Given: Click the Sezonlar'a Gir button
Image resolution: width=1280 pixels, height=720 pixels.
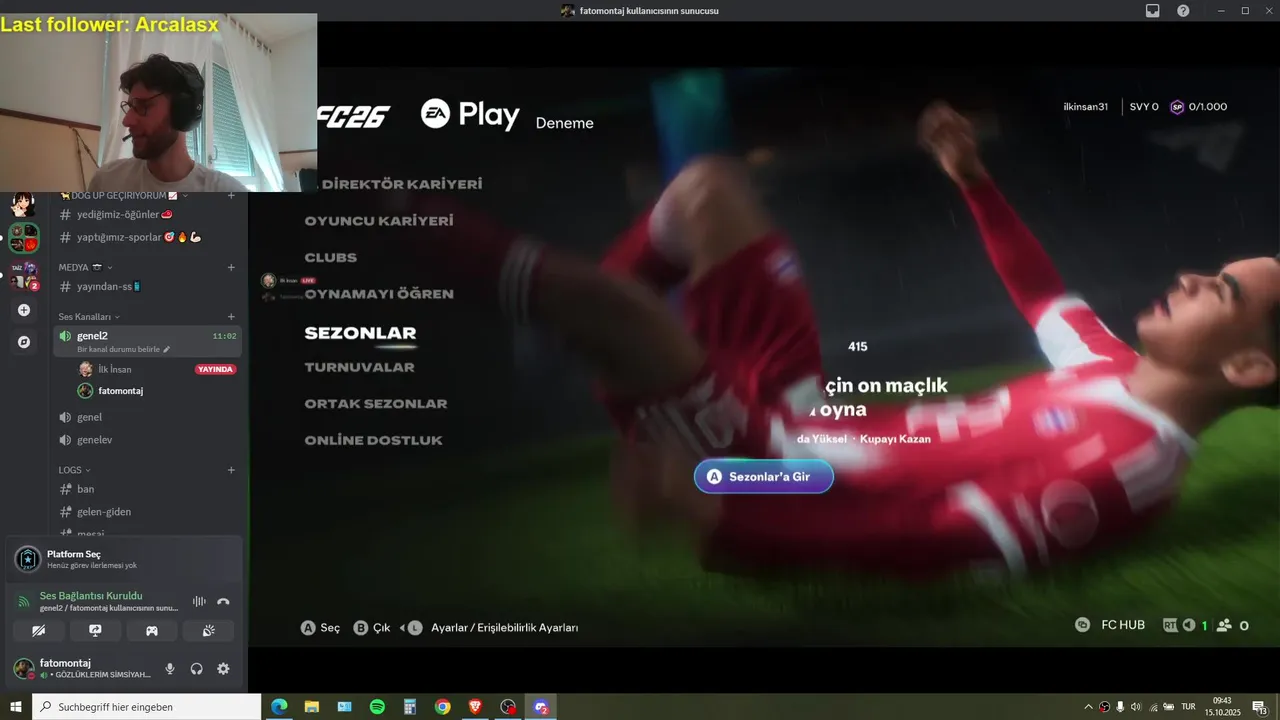Looking at the screenshot, I should (x=764, y=477).
